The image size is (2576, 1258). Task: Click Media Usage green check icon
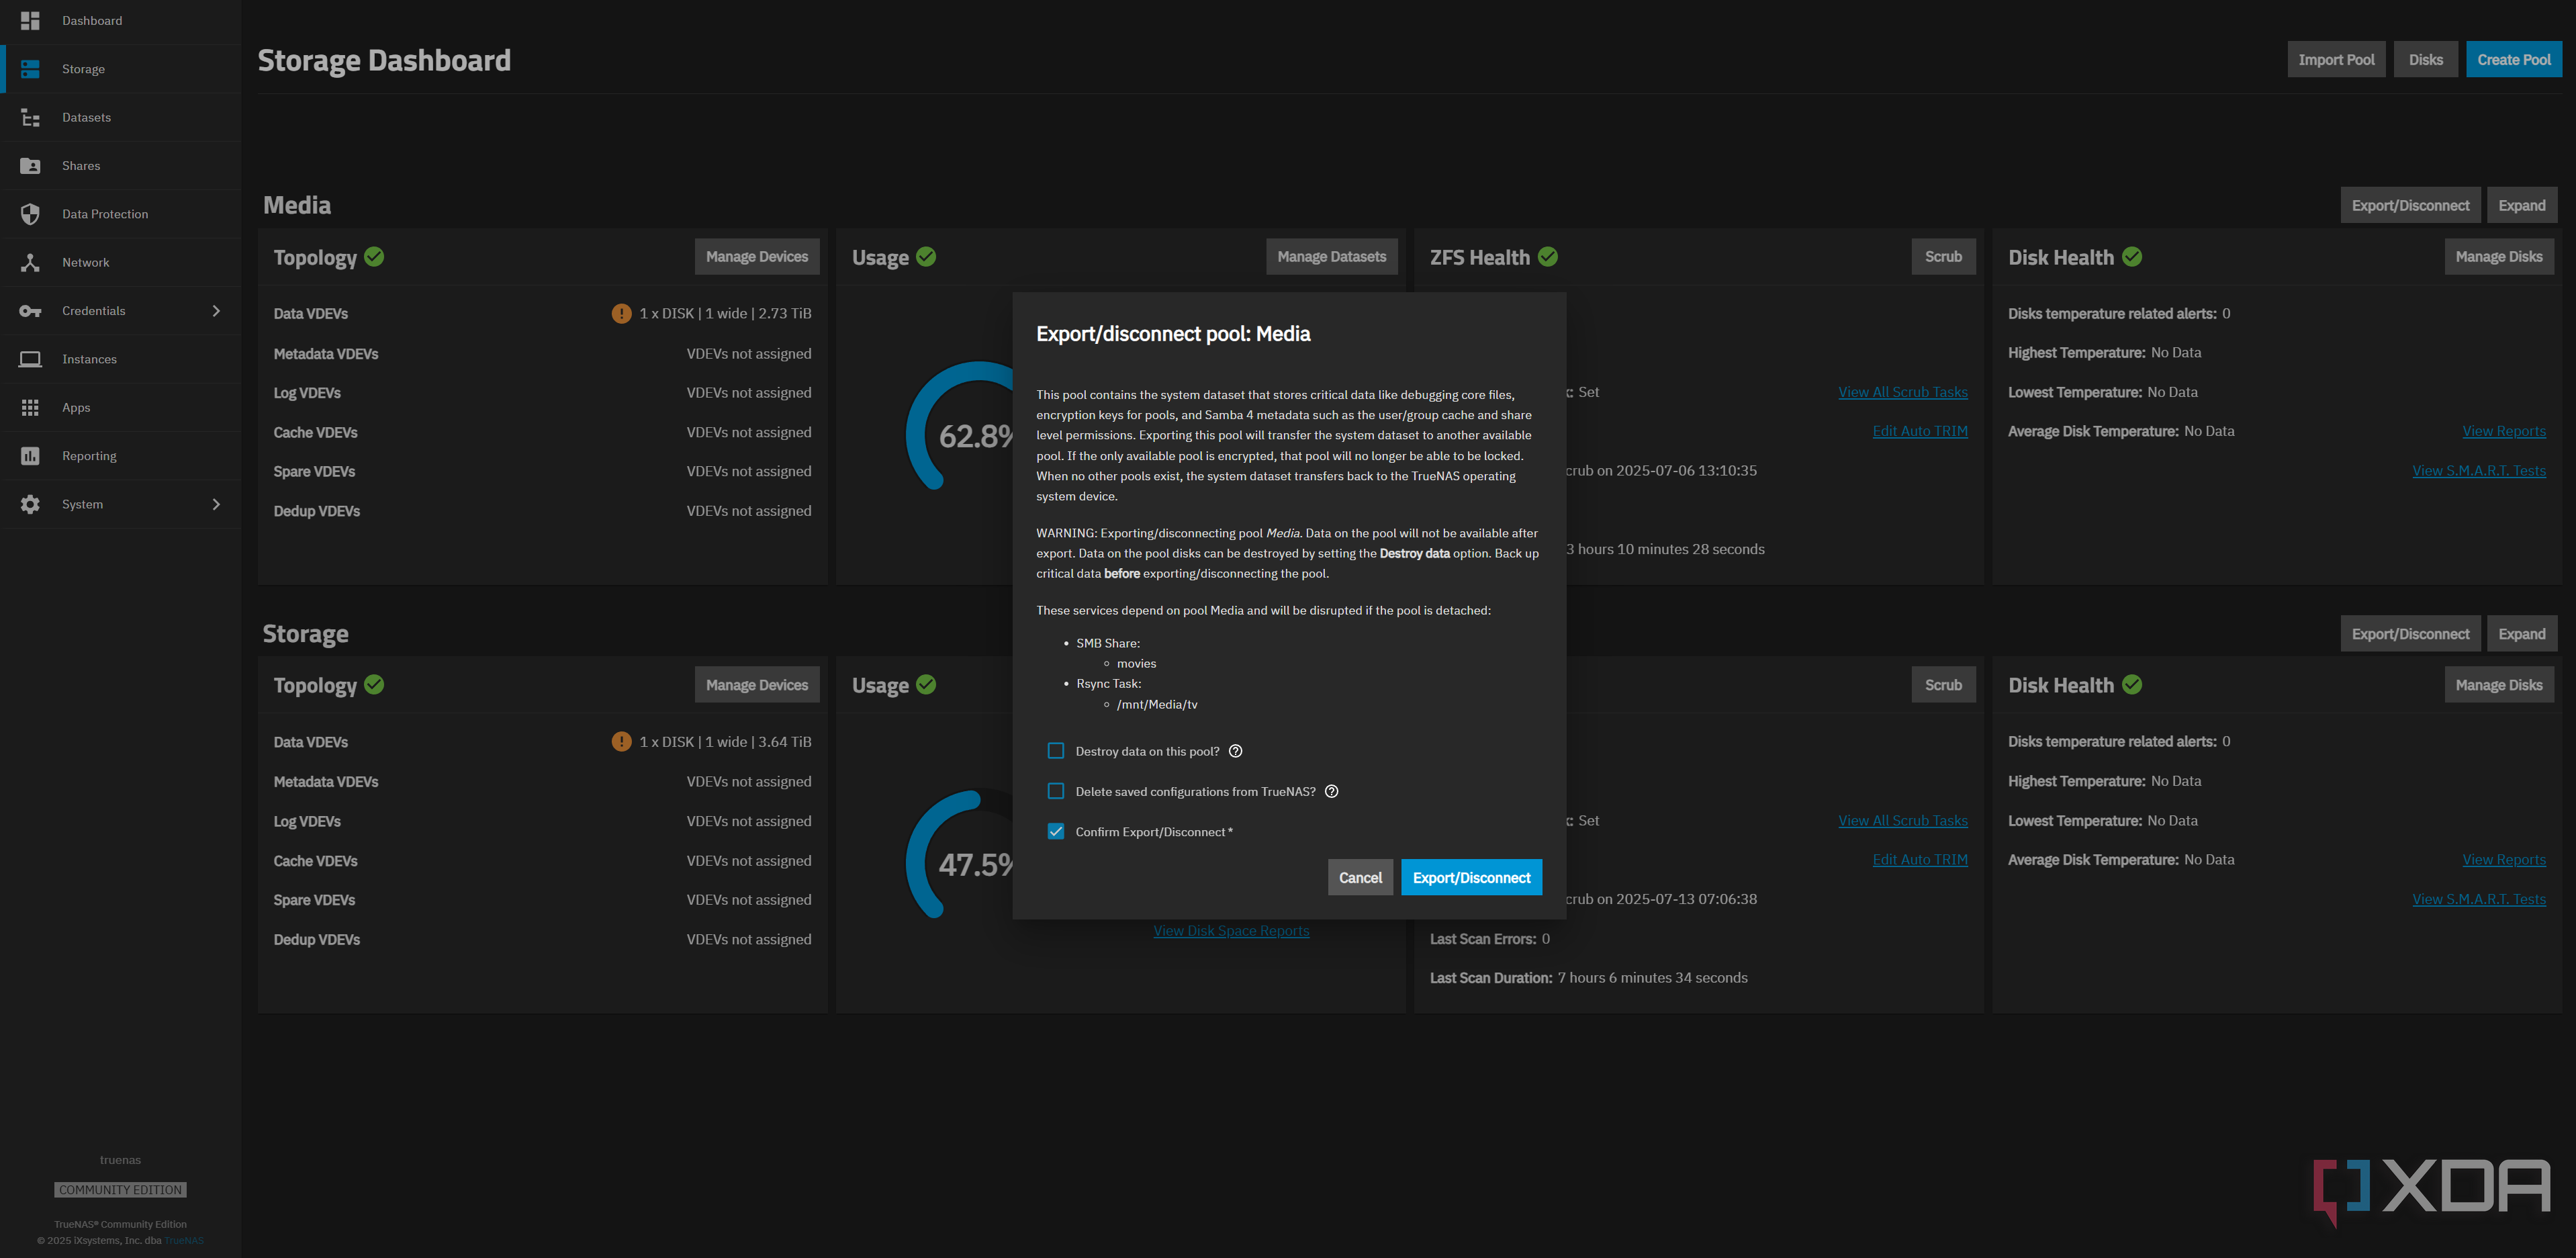(x=926, y=257)
